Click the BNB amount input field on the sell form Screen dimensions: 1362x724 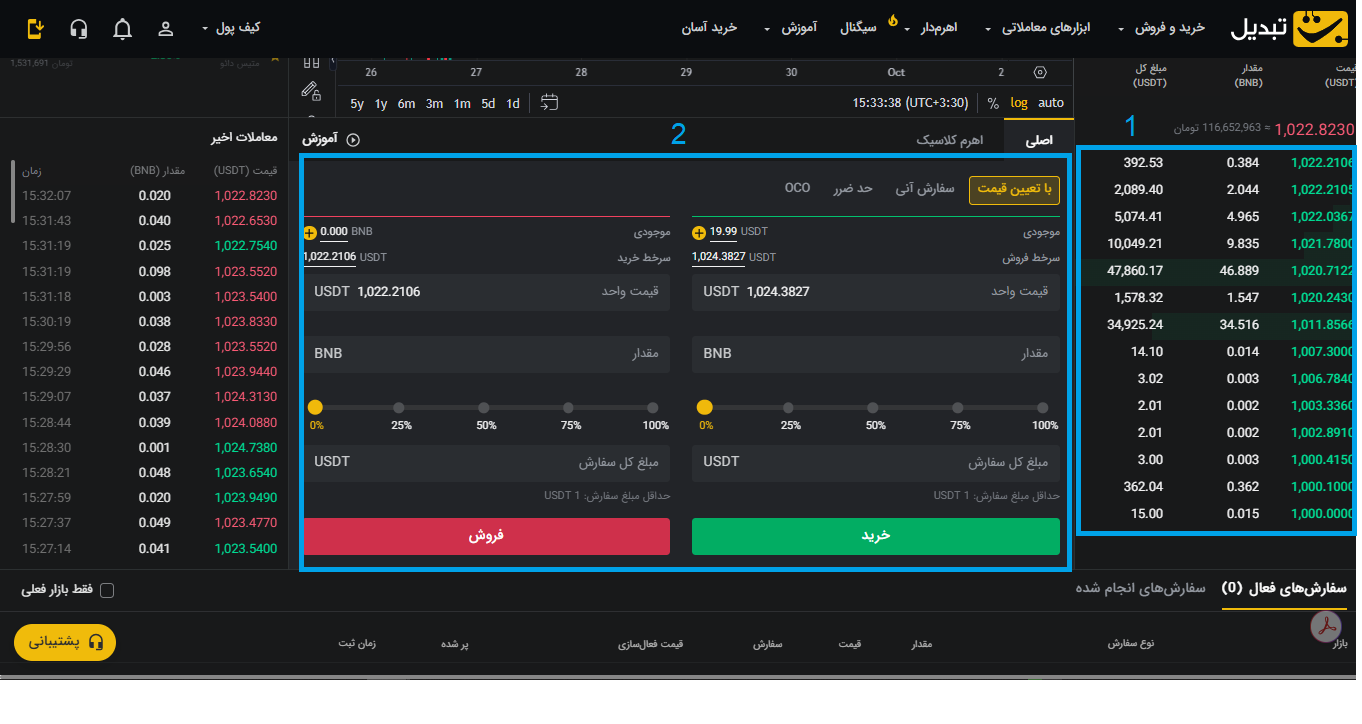point(486,352)
